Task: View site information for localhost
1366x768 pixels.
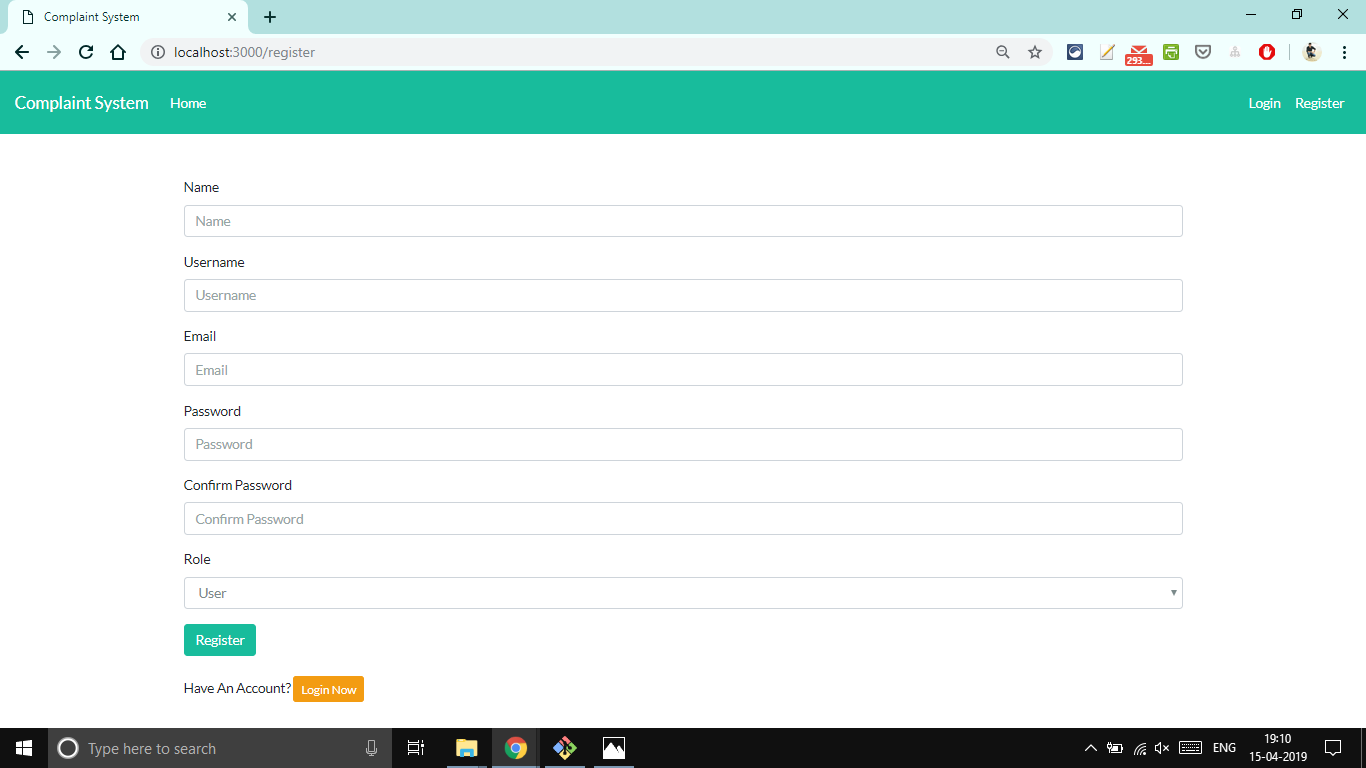Action: (x=158, y=52)
